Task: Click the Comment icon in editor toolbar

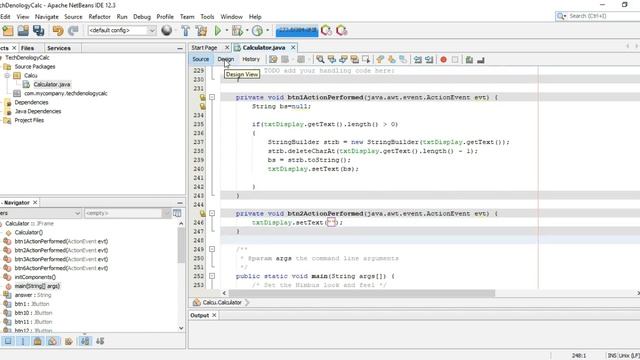Action: click(469, 60)
